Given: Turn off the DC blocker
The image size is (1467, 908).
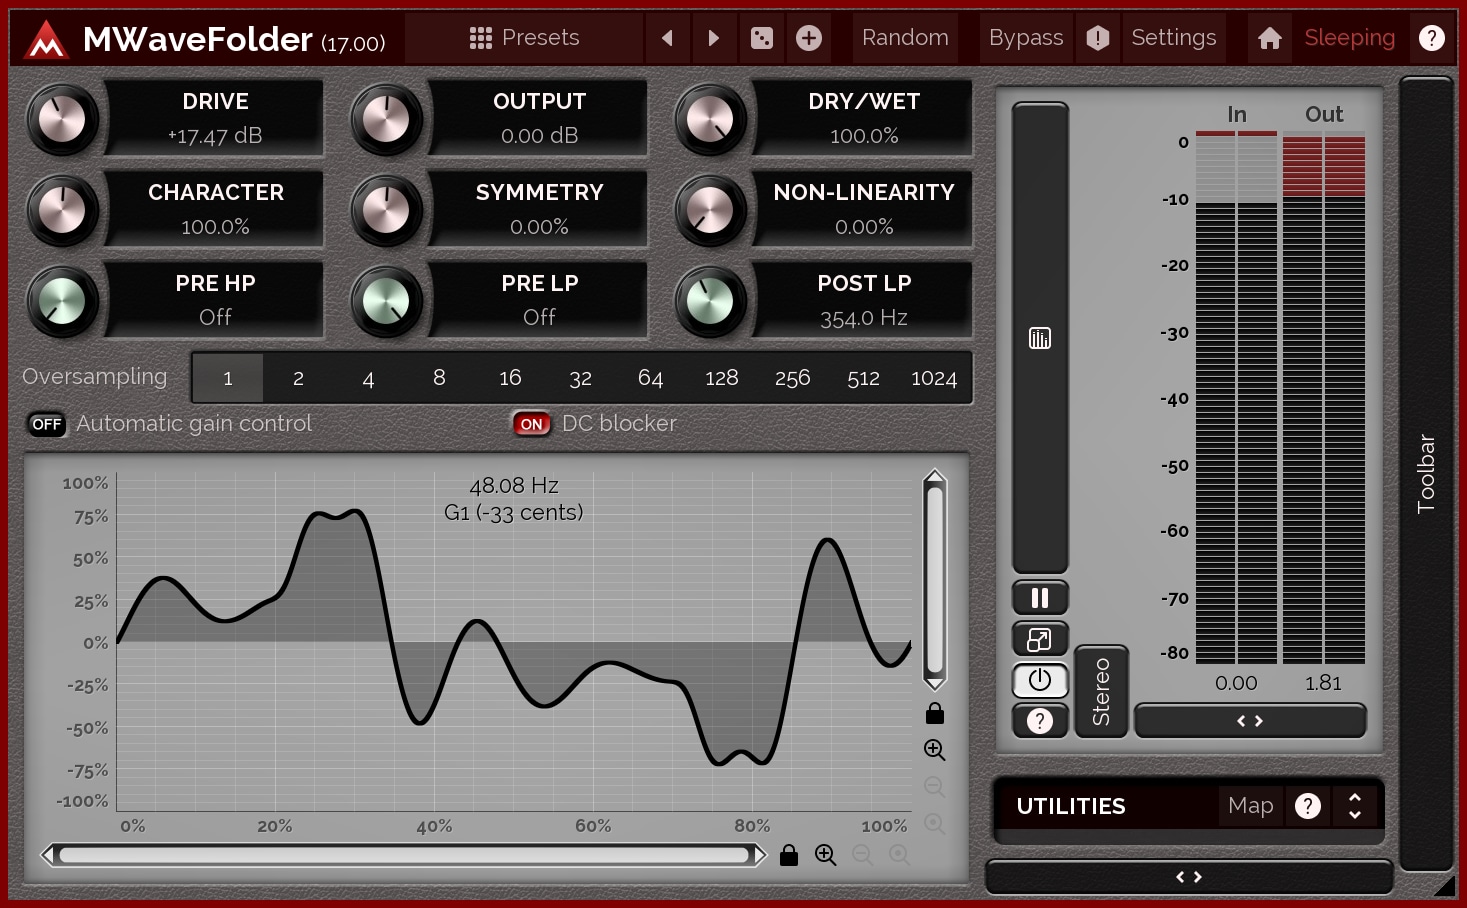Looking at the screenshot, I should coord(531,424).
